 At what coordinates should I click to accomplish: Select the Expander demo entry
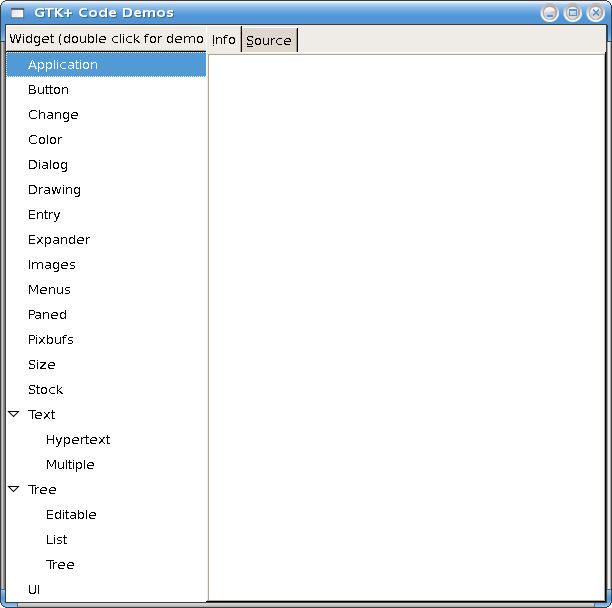point(59,240)
